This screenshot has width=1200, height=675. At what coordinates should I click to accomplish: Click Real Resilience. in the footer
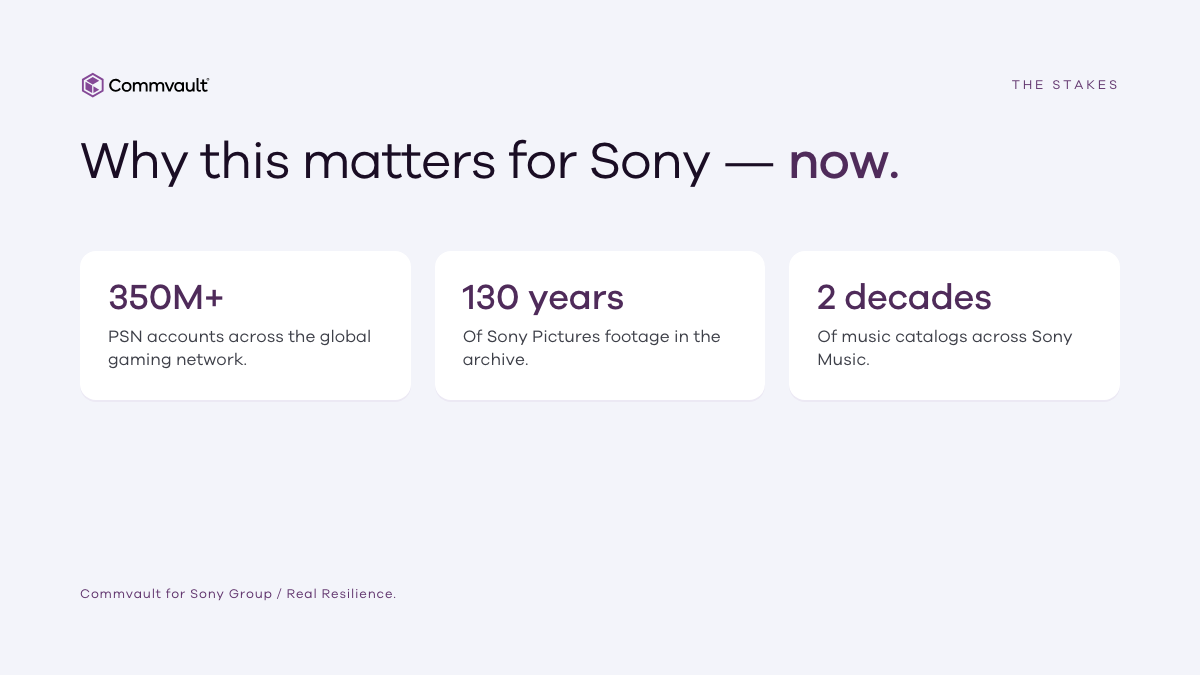point(341,594)
